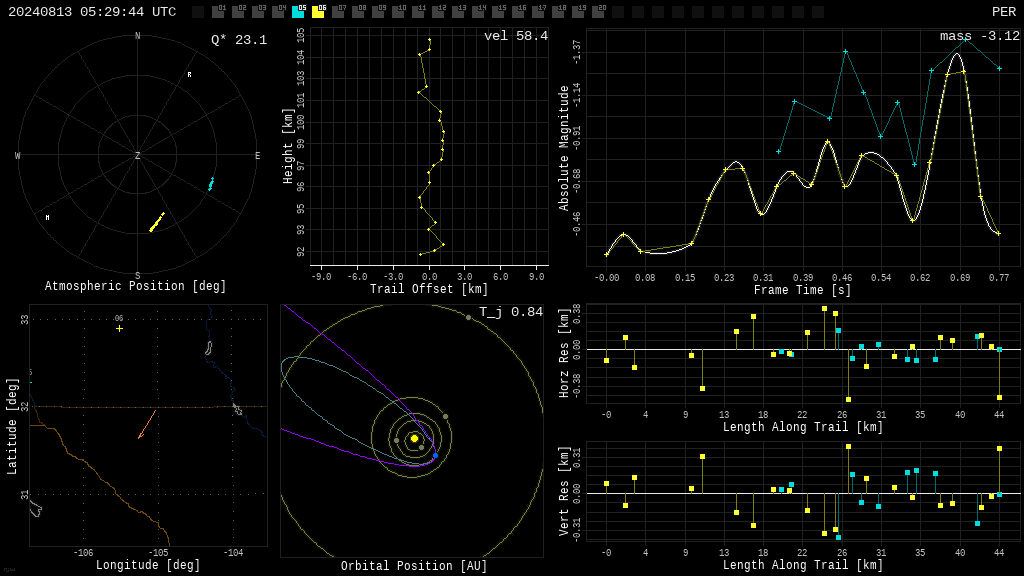The height and width of the screenshot is (576, 1024).
Task: Click the mass -3.12 readout
Action: (980, 36)
